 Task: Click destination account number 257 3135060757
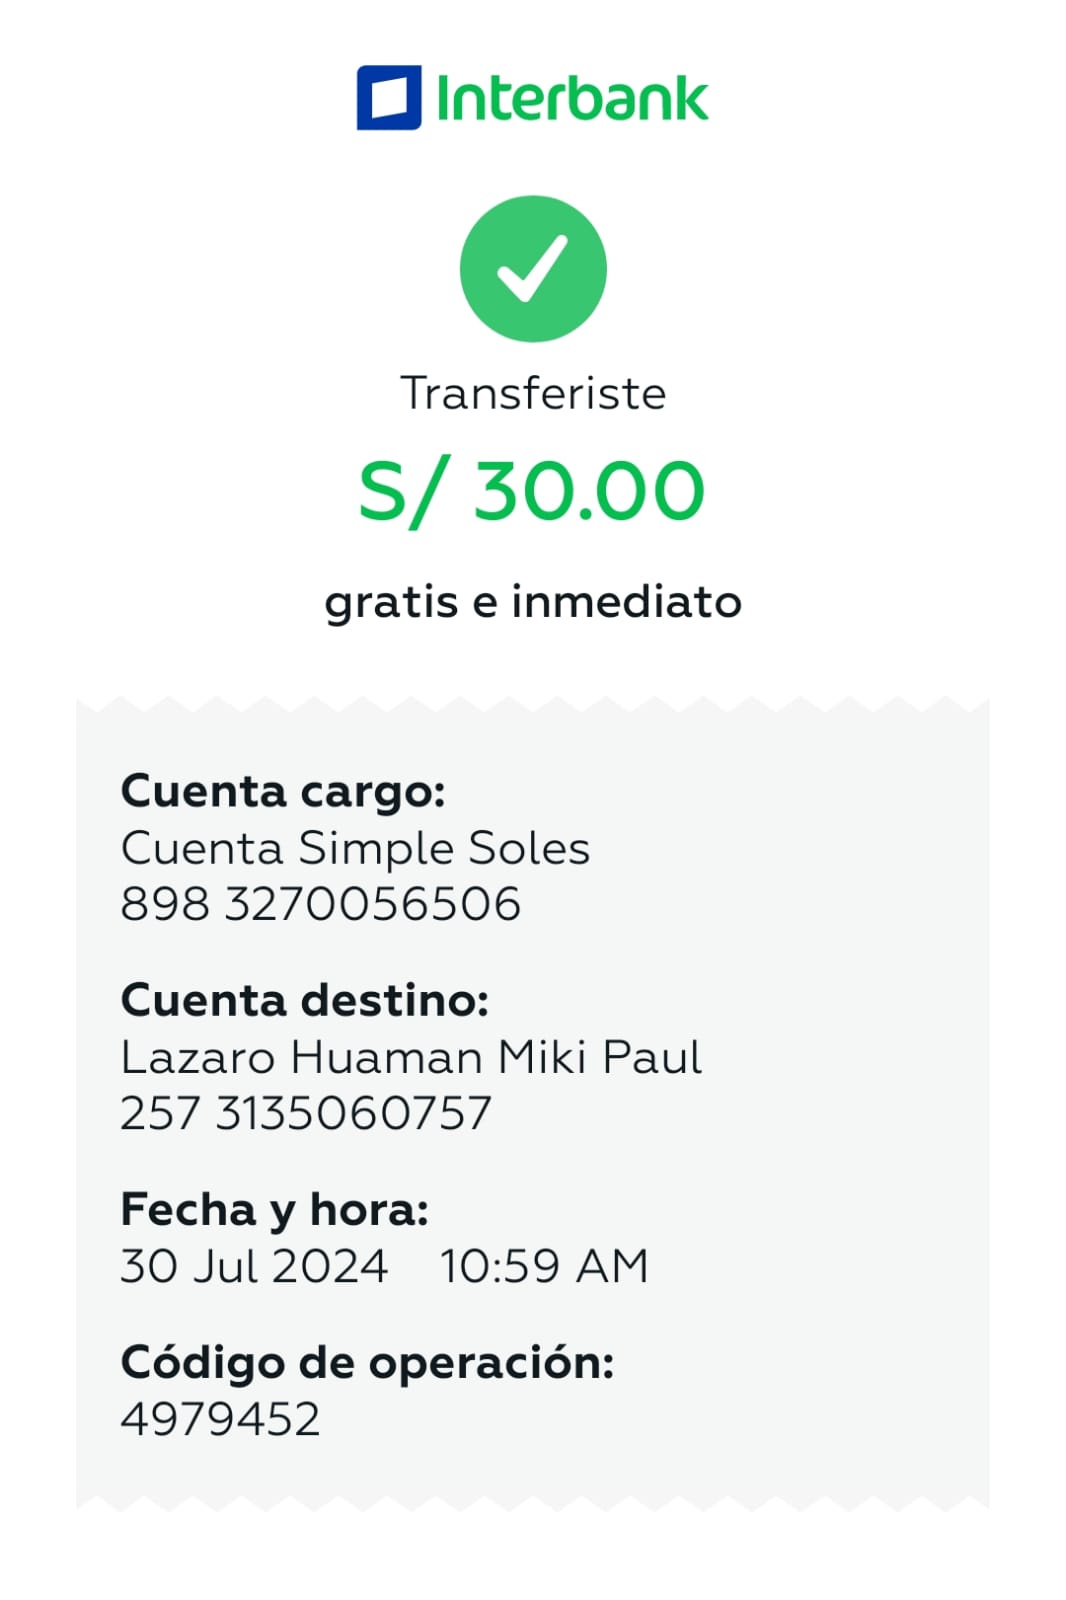click(306, 1113)
